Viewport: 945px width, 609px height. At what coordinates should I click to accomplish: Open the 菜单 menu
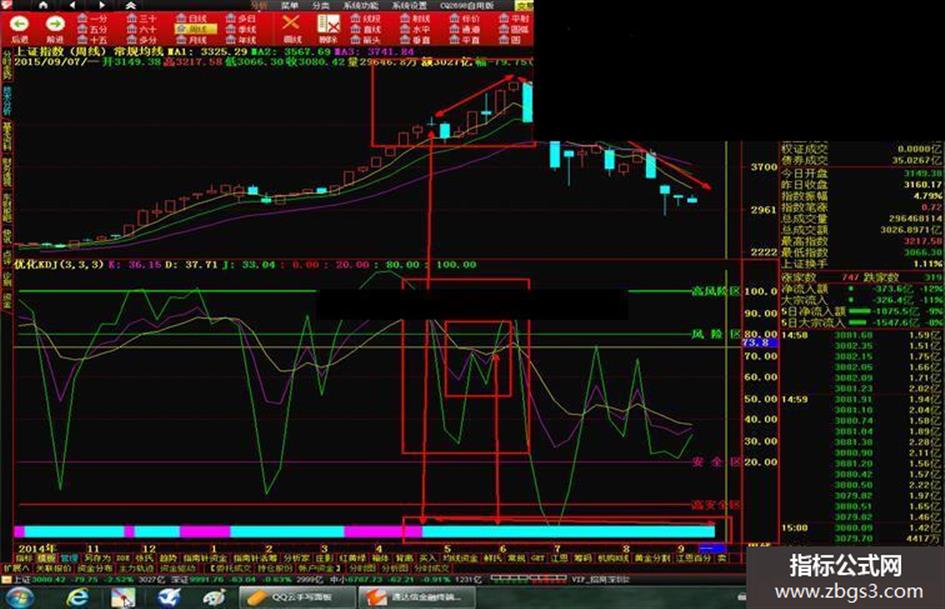click(x=289, y=5)
